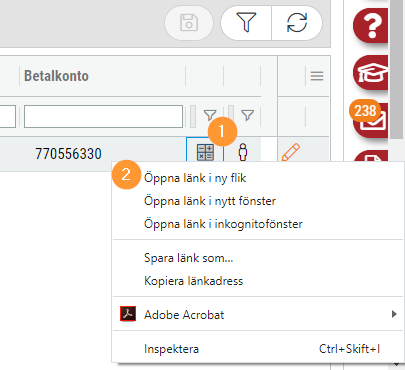Viewport: 405px width, 370px height.
Task: Refresh the list with circular arrows icon
Action: tap(297, 23)
